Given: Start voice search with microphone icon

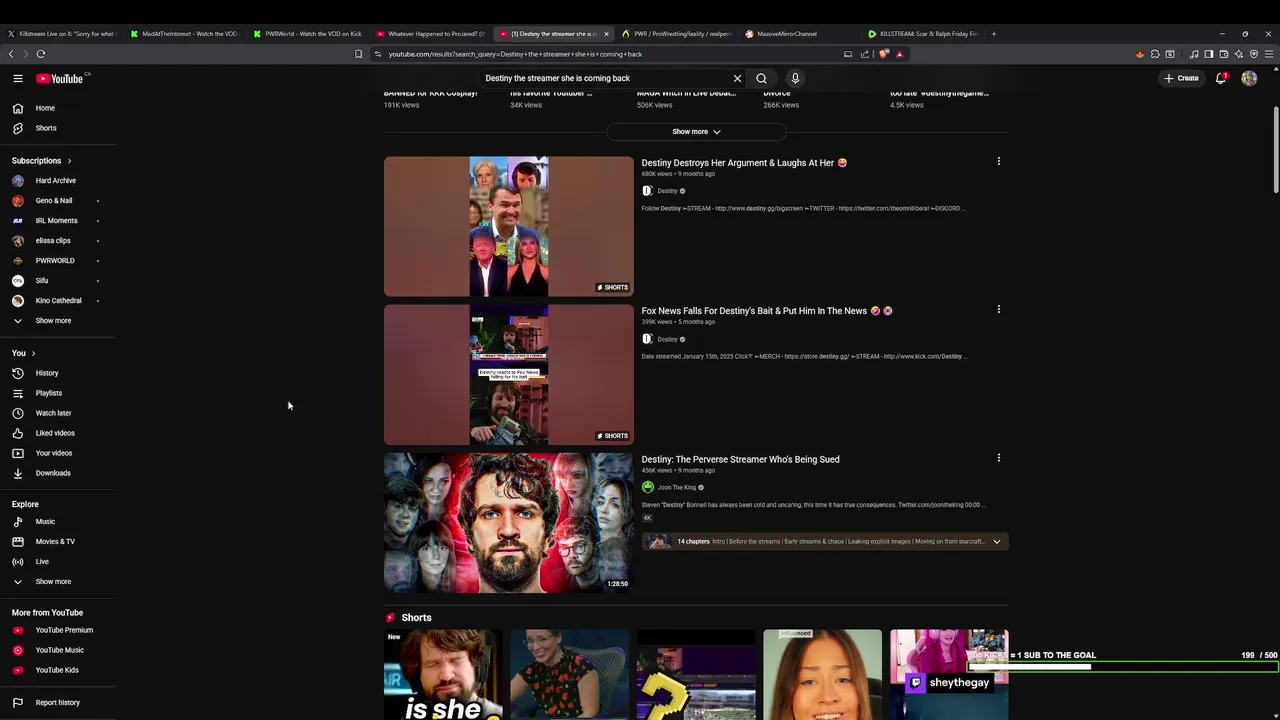Looking at the screenshot, I should [795, 78].
